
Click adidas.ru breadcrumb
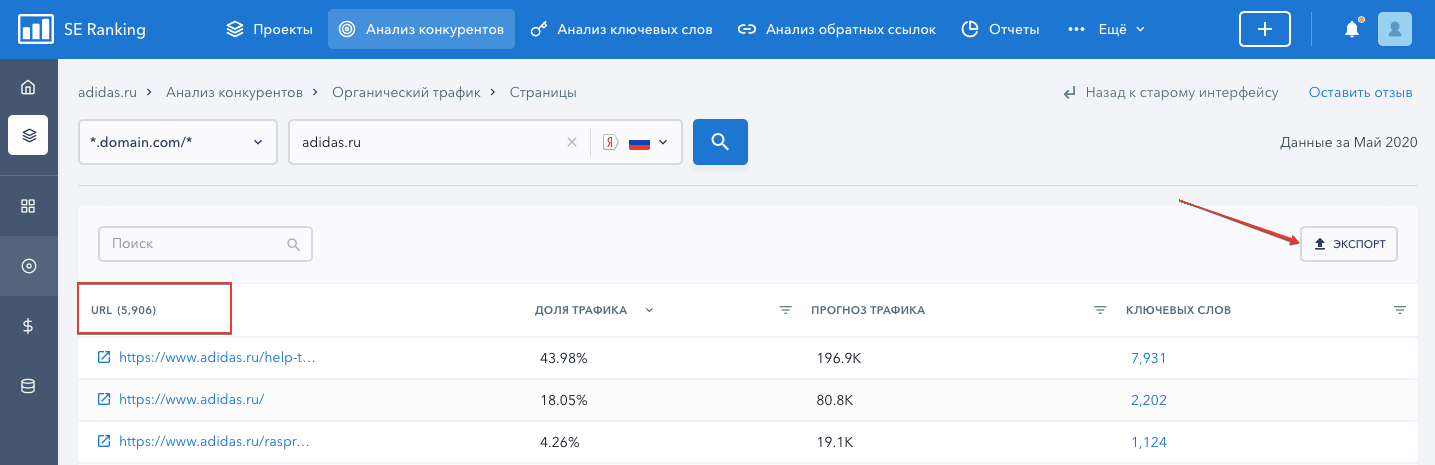[107, 92]
